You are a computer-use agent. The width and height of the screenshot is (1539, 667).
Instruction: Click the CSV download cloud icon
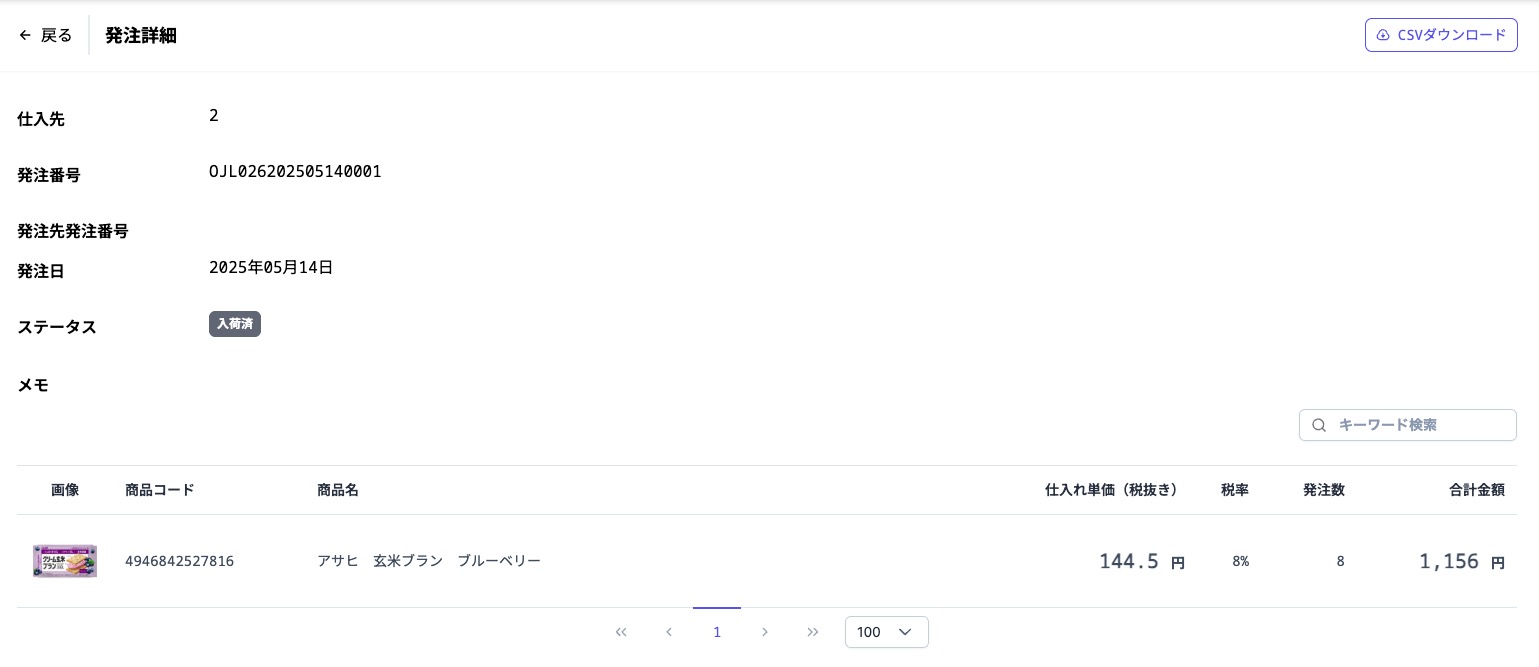(1383, 35)
